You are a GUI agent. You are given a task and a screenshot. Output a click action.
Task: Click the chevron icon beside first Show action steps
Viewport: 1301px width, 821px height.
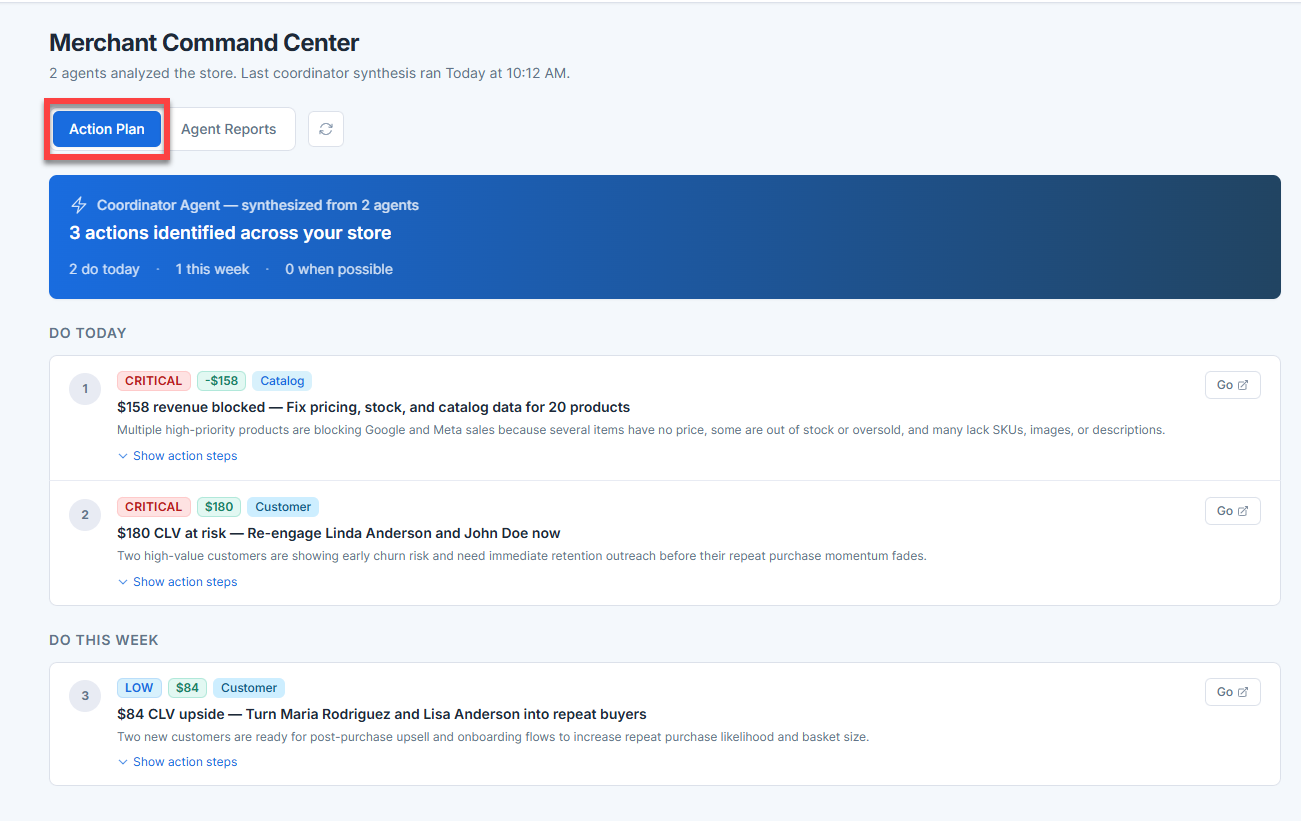pos(123,456)
